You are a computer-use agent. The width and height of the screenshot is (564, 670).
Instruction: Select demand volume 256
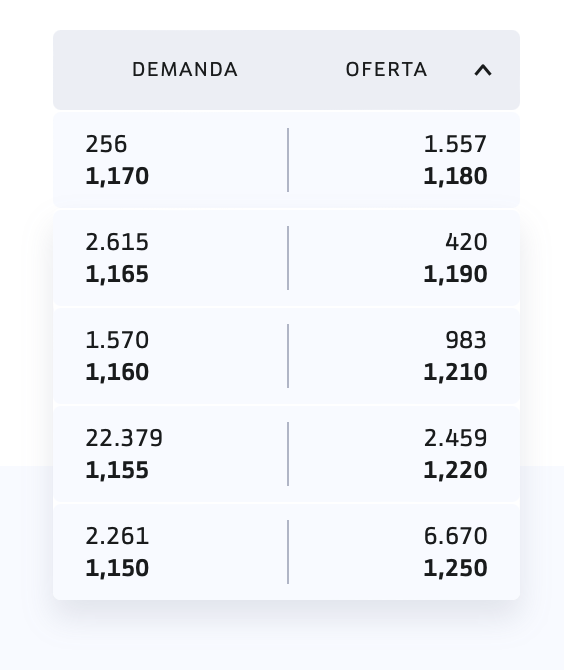tap(106, 144)
